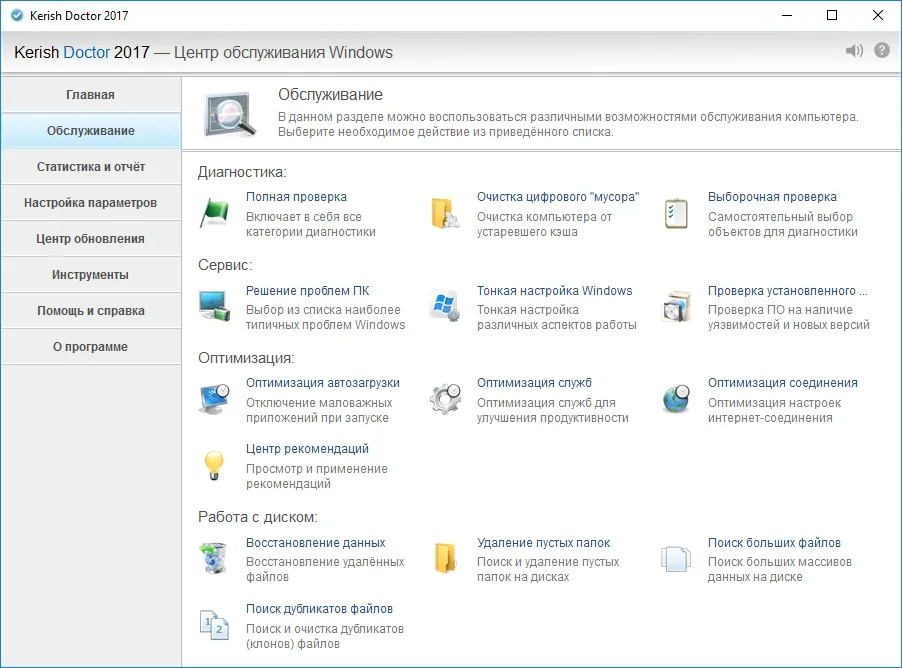The width and height of the screenshot is (902, 668).
Task: Maximize the Kerish Doctor window
Action: 832,16
